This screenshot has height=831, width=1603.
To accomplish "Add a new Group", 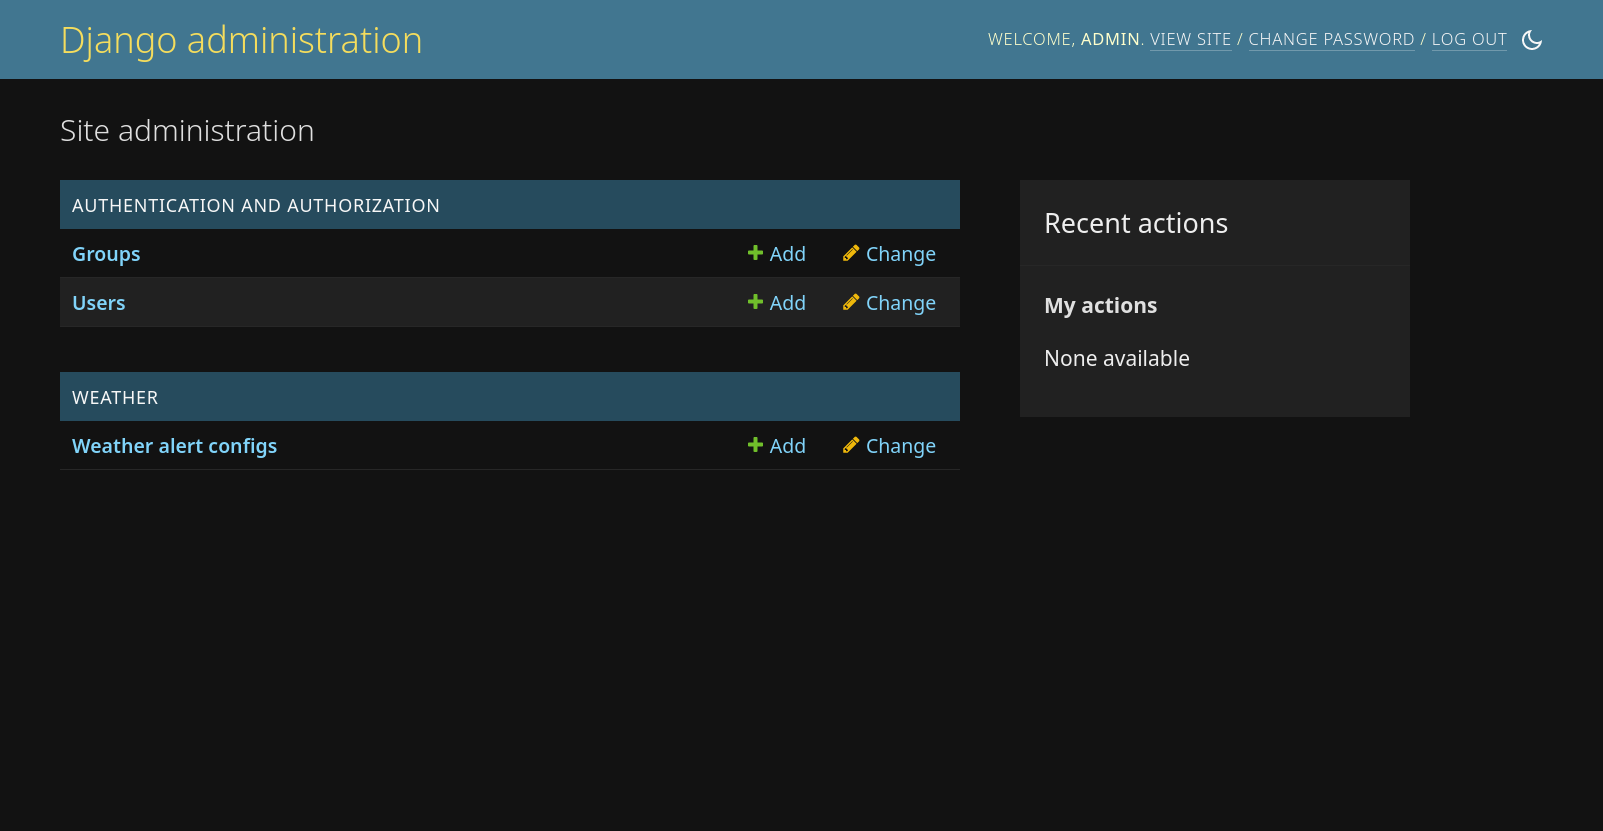I will 777,254.
